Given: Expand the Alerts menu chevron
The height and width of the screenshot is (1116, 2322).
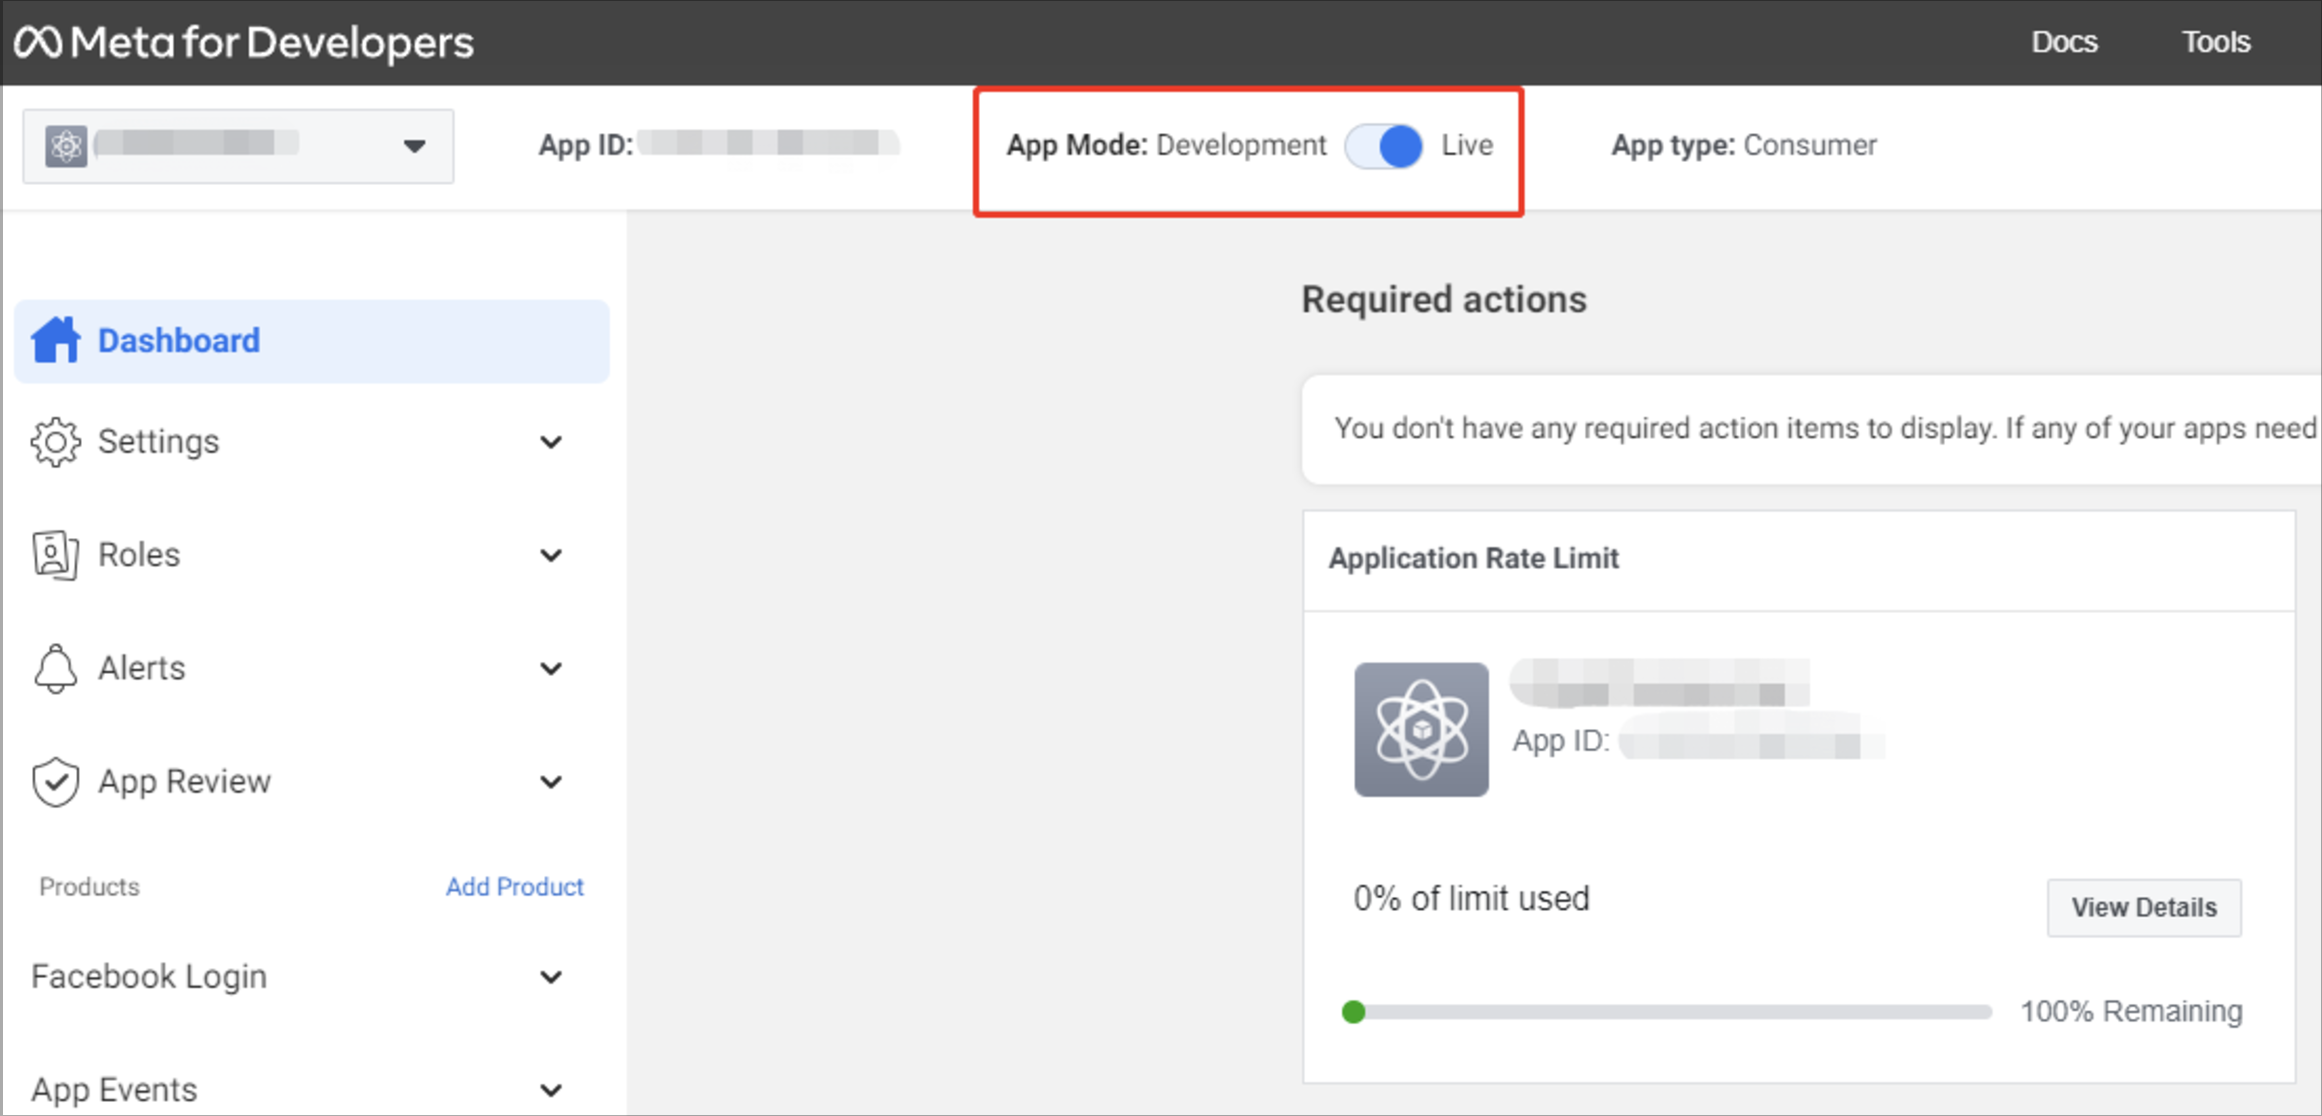Looking at the screenshot, I should coord(551,668).
